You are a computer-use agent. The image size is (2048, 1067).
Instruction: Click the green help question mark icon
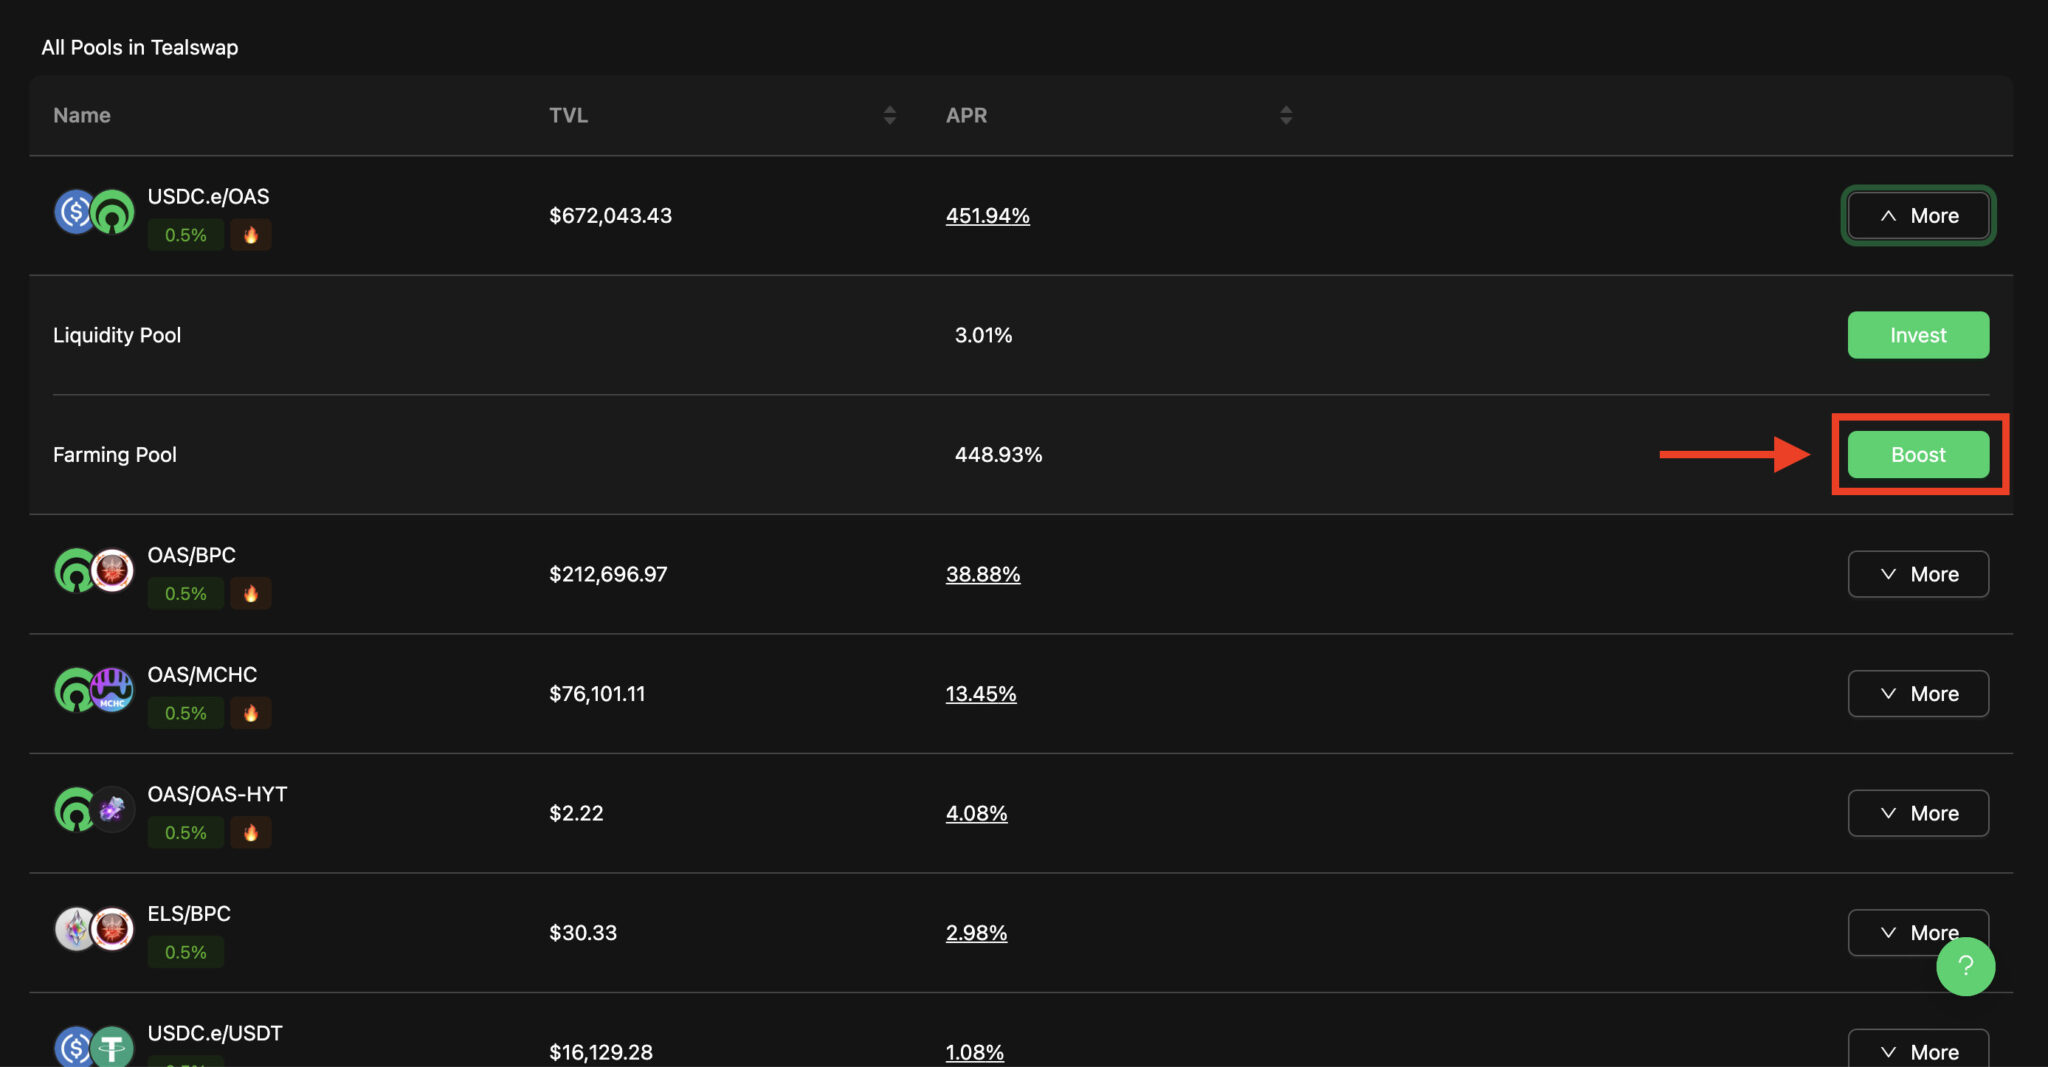(1965, 966)
